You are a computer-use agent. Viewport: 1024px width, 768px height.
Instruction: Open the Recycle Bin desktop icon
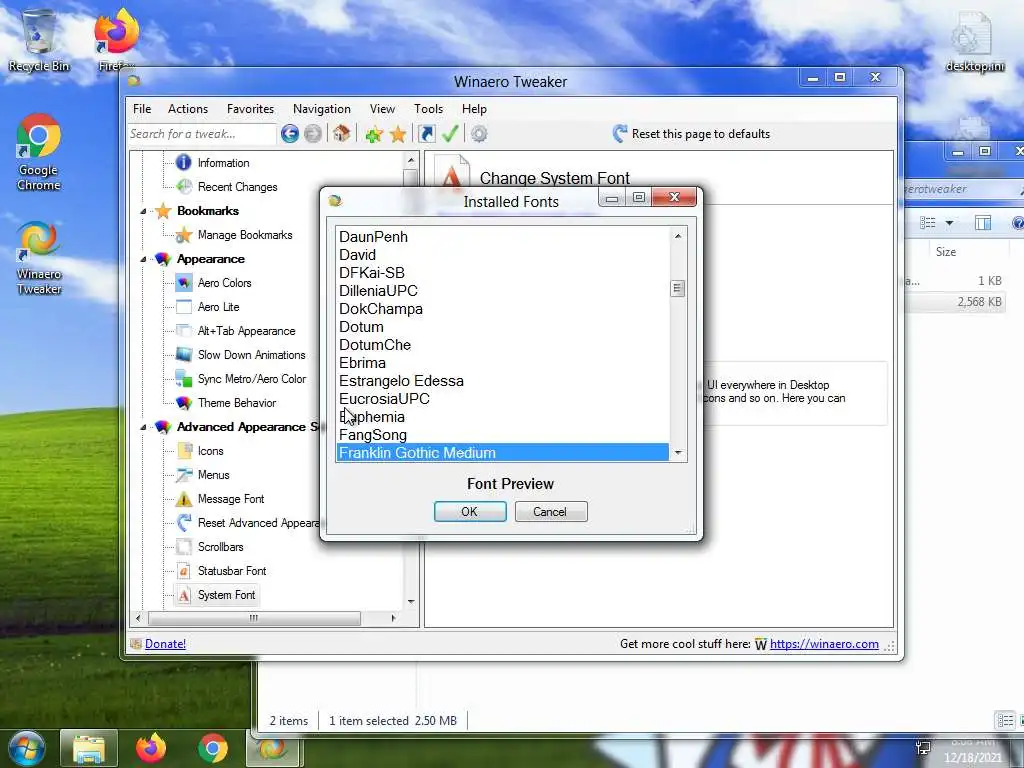(39, 40)
